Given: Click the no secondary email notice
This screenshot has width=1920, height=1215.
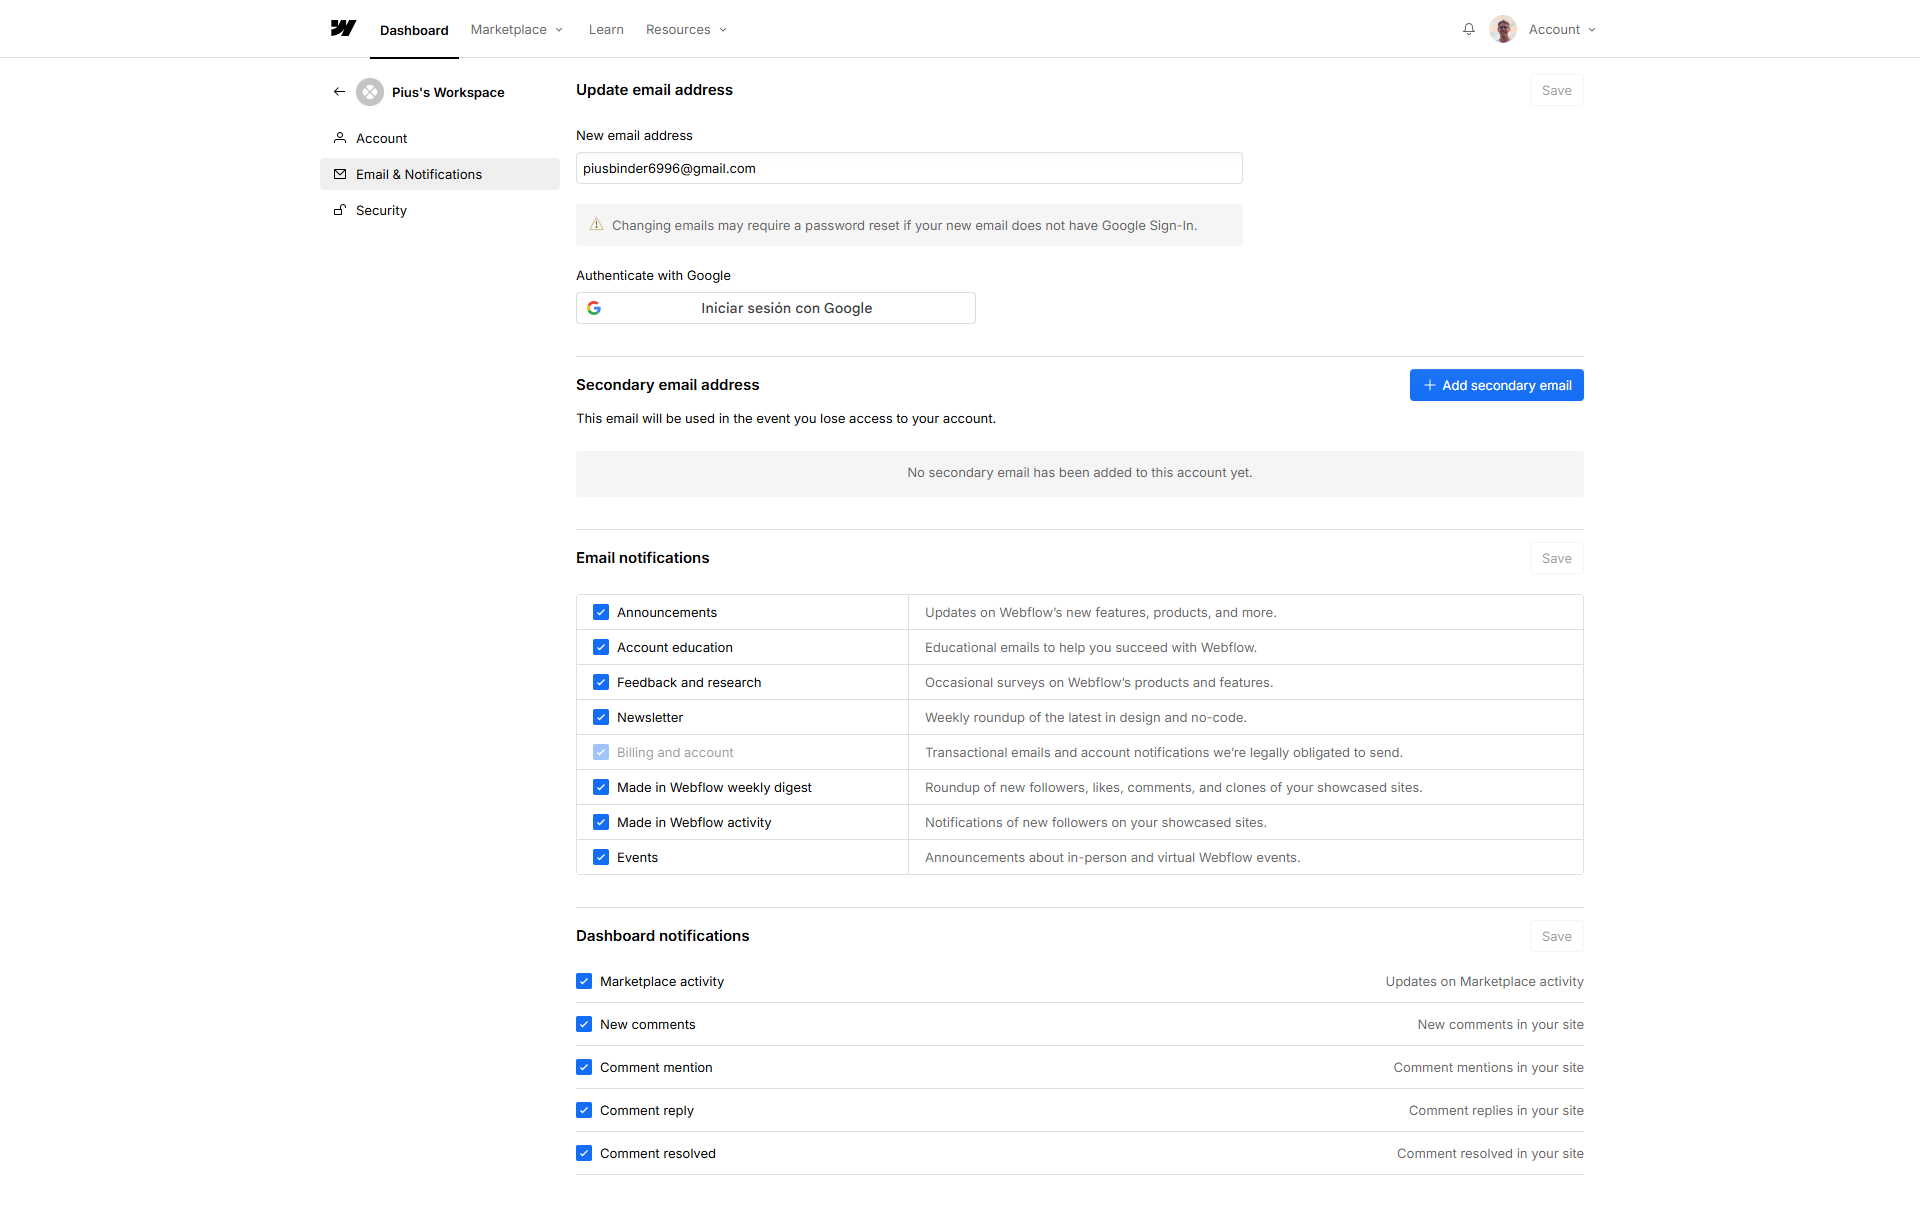Looking at the screenshot, I should coord(1080,473).
